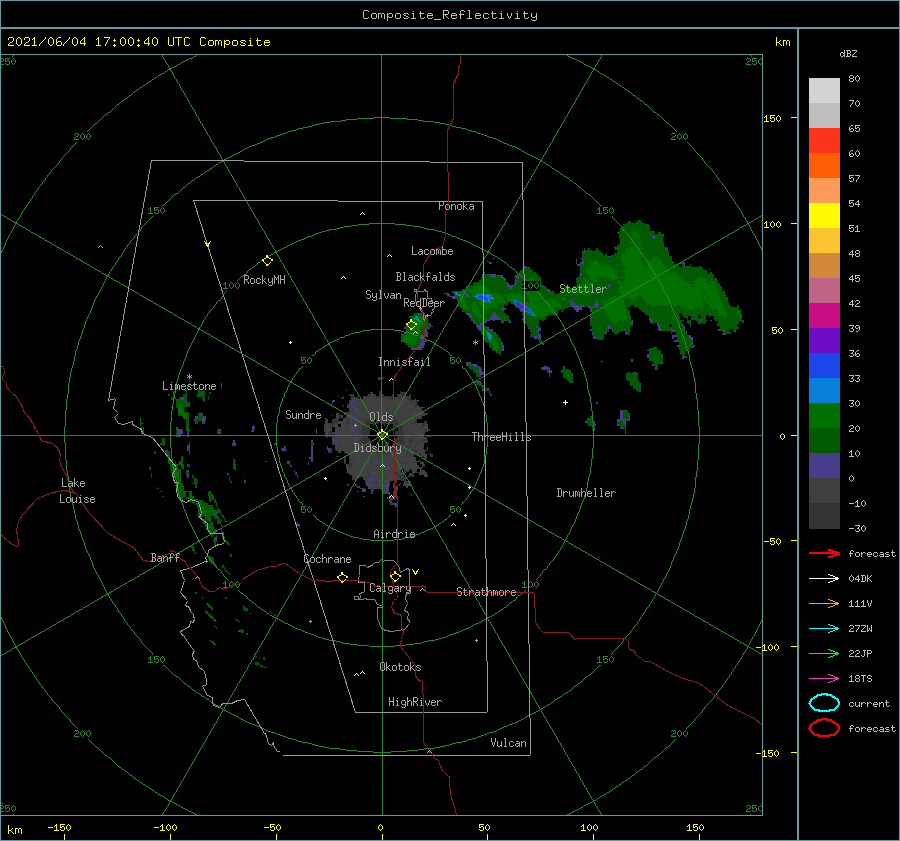Select the yellow 51-54 dBZ swatch
The image size is (900, 841).
pos(824,215)
